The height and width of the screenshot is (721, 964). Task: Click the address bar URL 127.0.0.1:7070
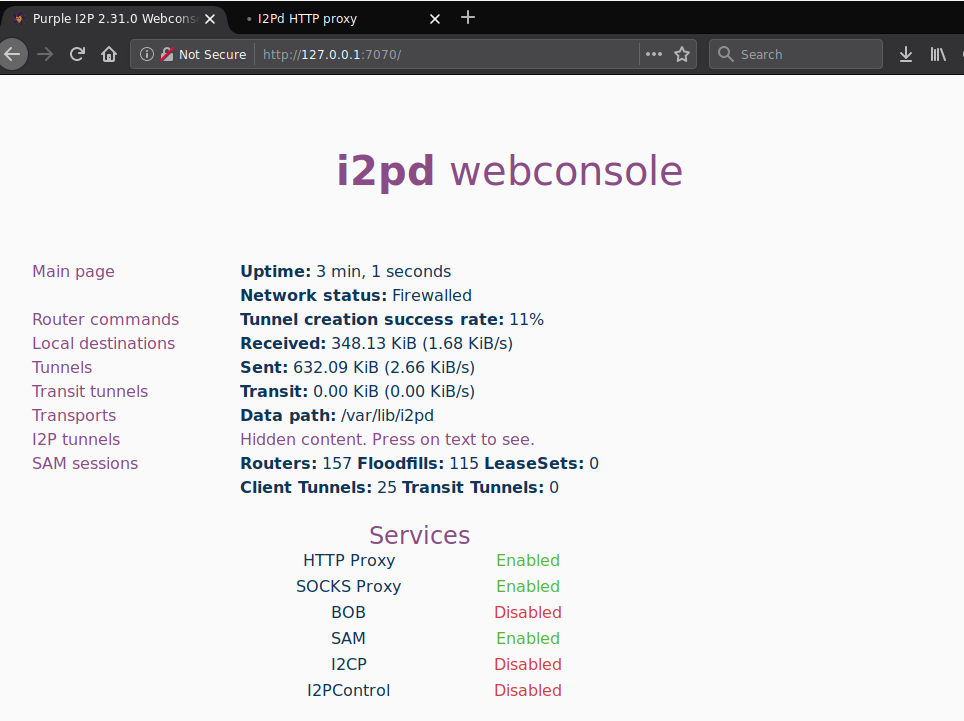coord(332,55)
